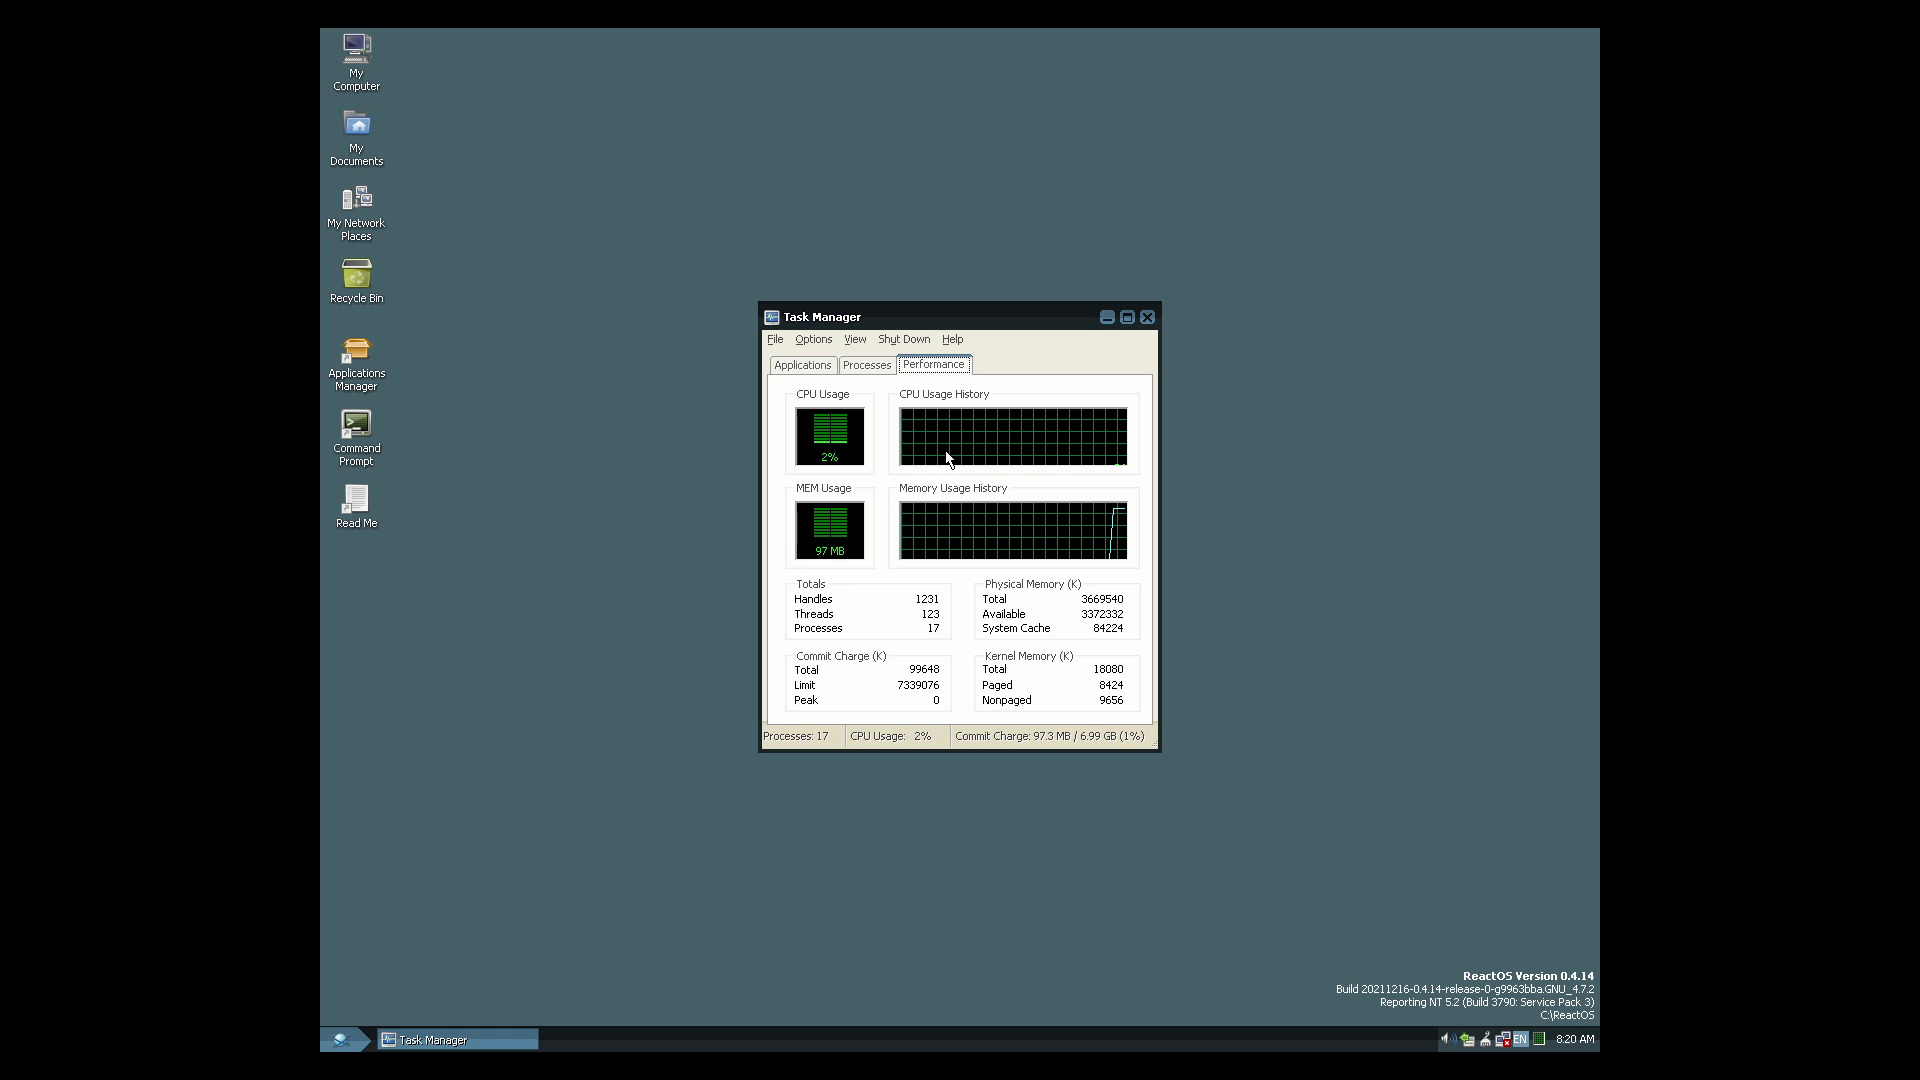This screenshot has width=1920, height=1080.
Task: Click the Task Manager tray meter icon
Action: coord(1539,1039)
